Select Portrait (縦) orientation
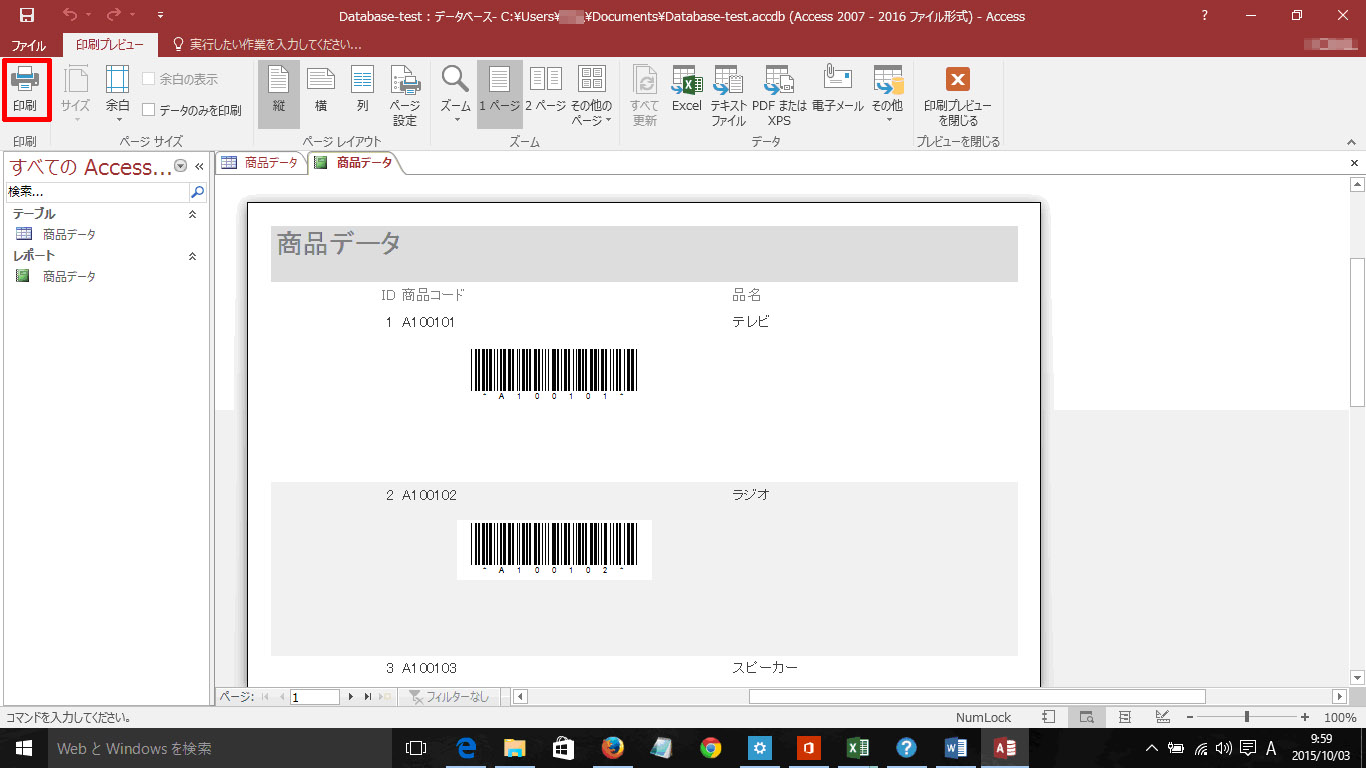Image resolution: width=1366 pixels, height=768 pixels. coord(278,95)
